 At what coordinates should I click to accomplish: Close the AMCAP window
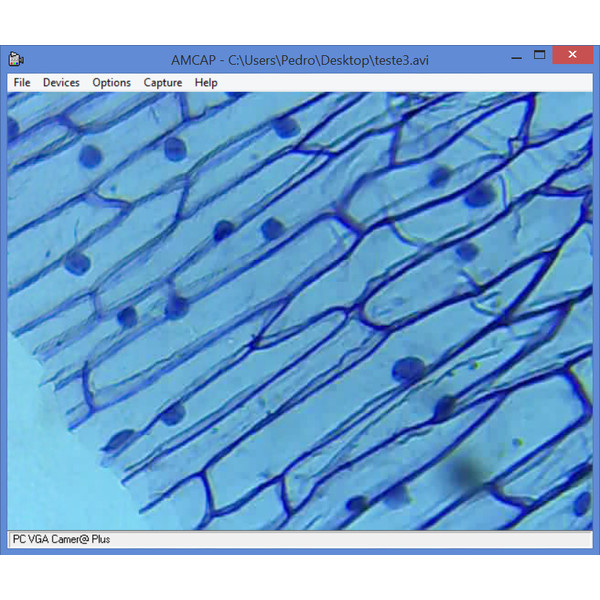pos(572,57)
